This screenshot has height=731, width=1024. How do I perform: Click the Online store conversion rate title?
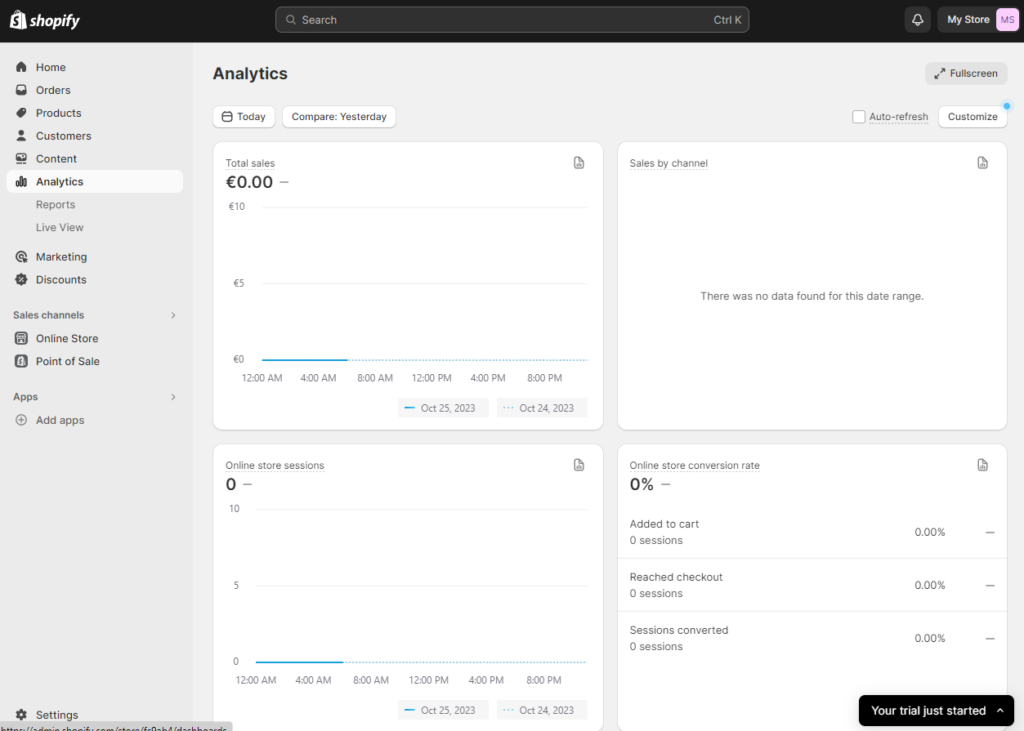[694, 465]
